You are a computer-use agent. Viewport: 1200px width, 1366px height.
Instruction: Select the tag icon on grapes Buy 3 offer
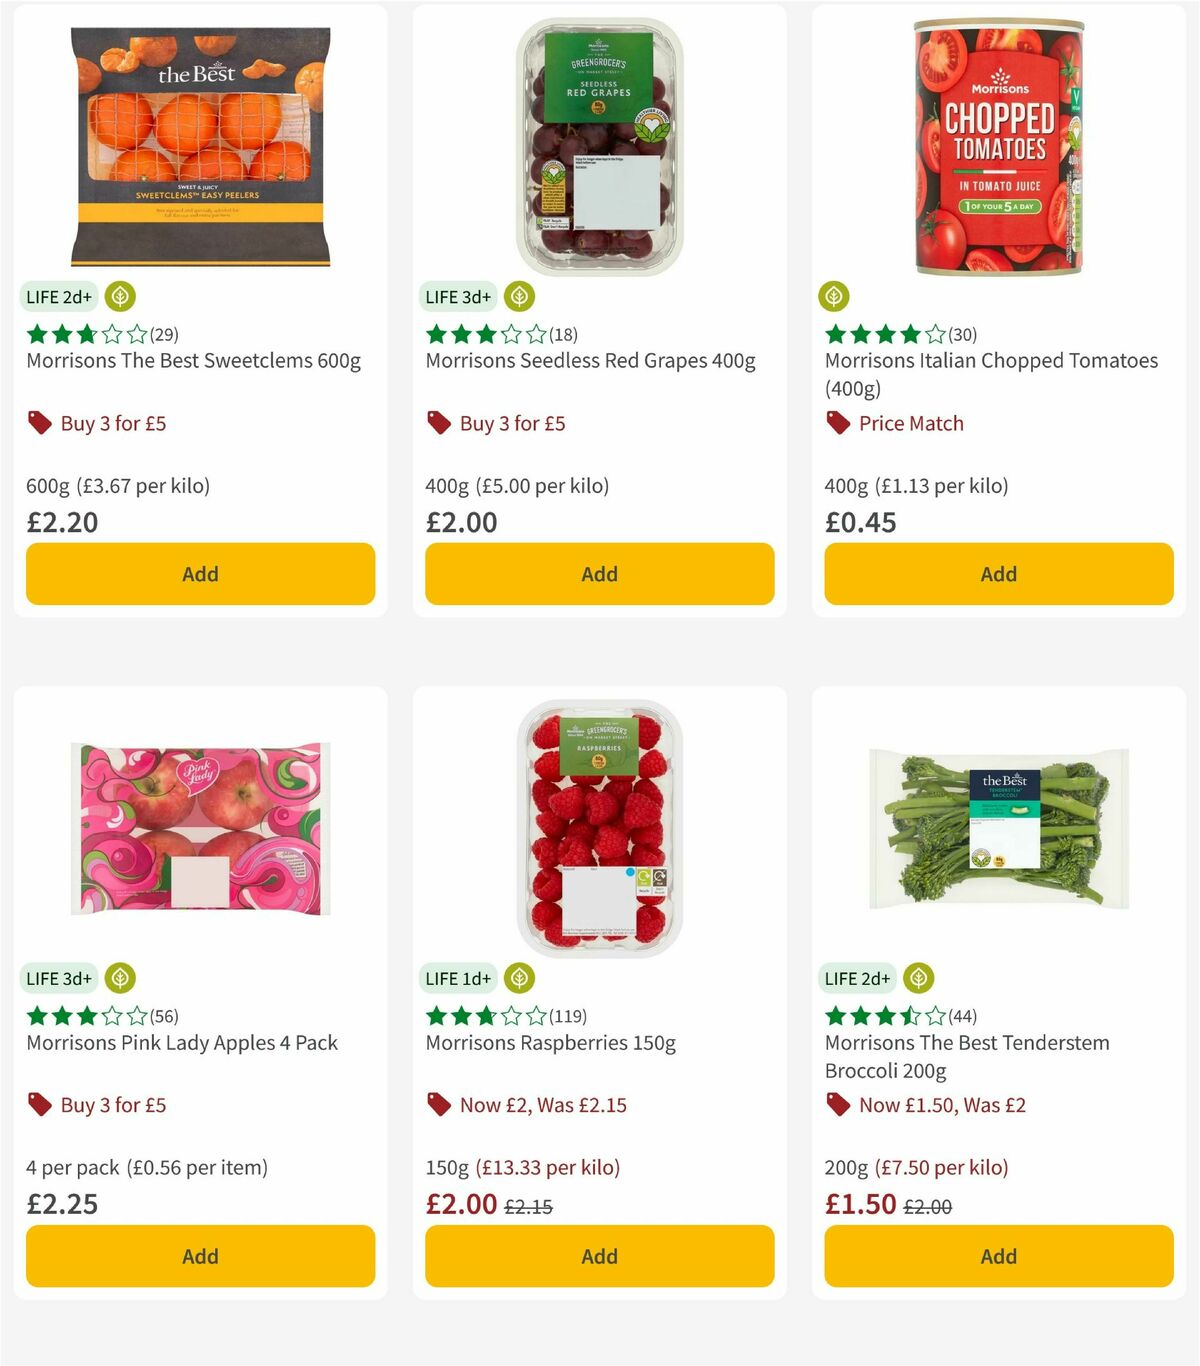(x=438, y=422)
